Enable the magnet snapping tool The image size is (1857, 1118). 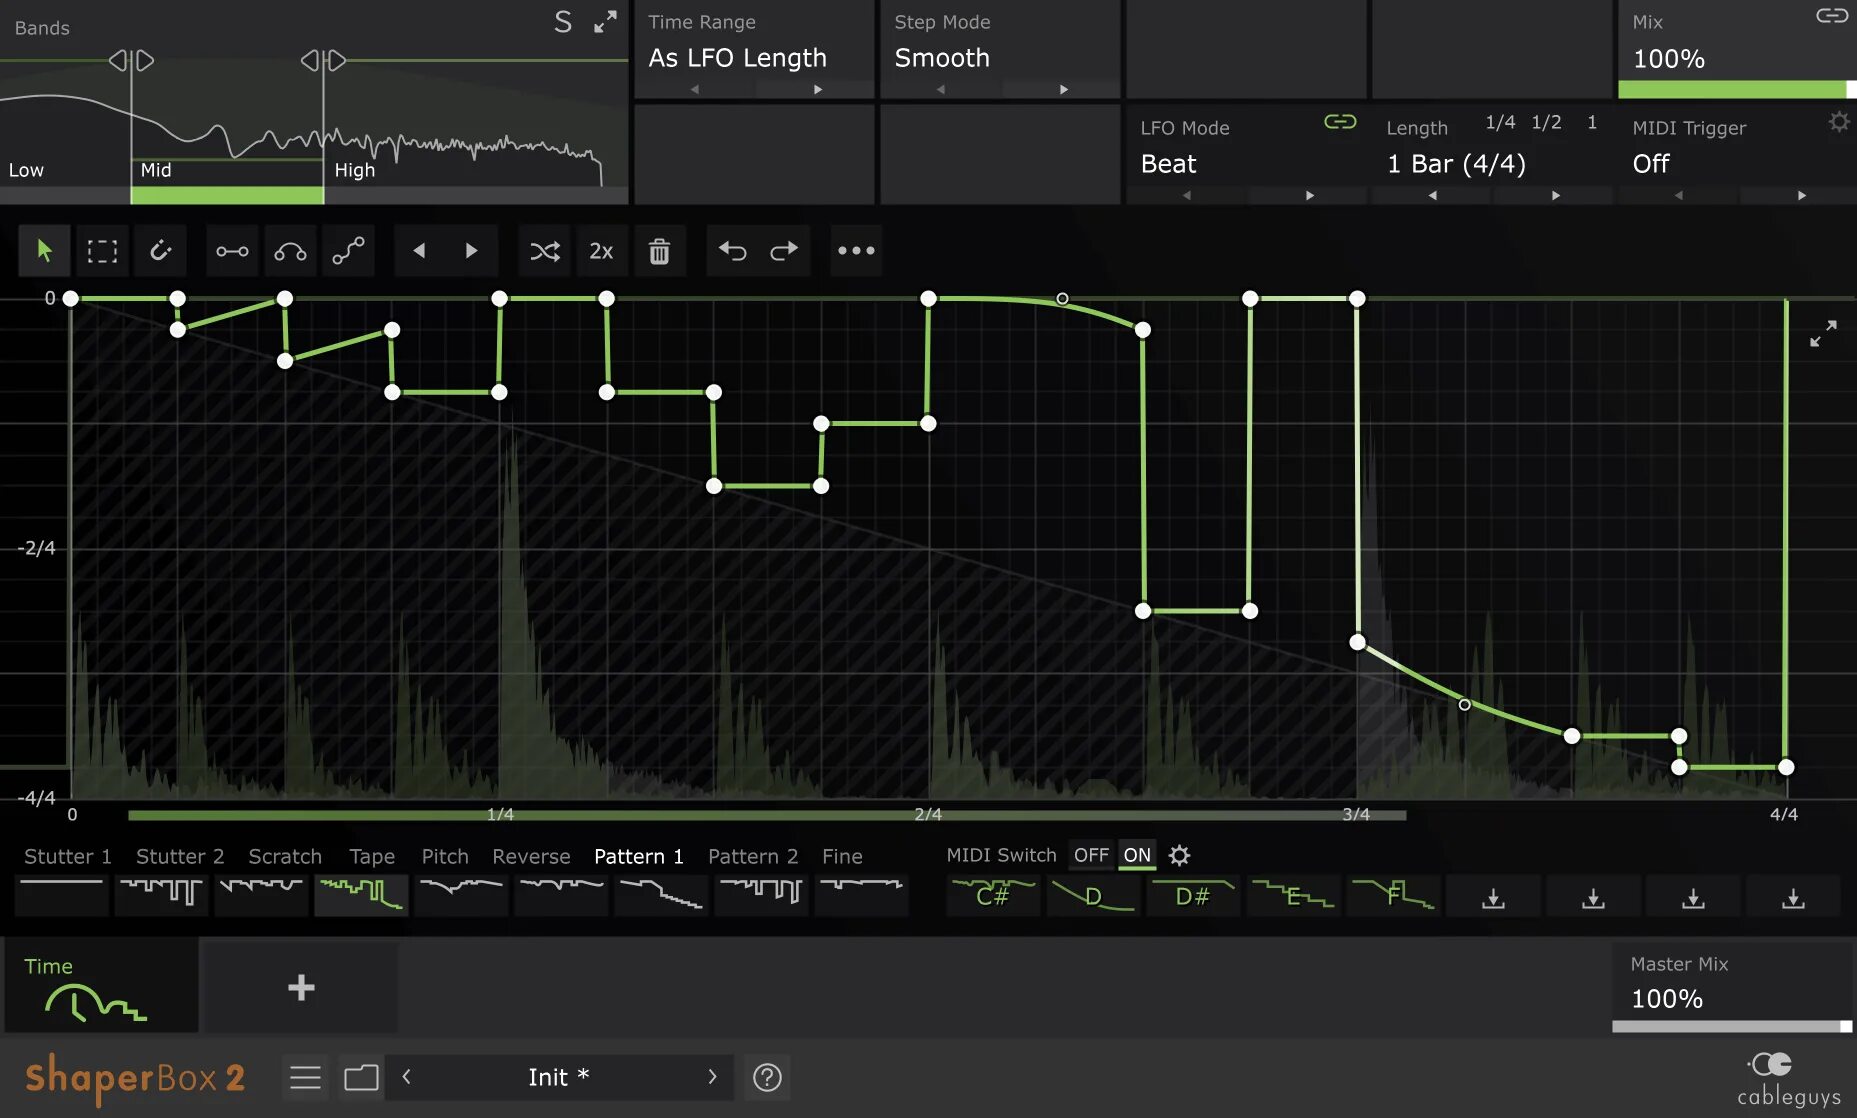pos(161,251)
